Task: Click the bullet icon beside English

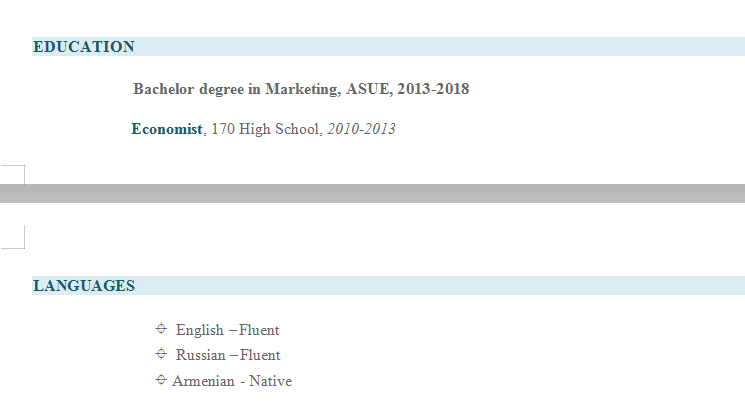Action: (161, 329)
